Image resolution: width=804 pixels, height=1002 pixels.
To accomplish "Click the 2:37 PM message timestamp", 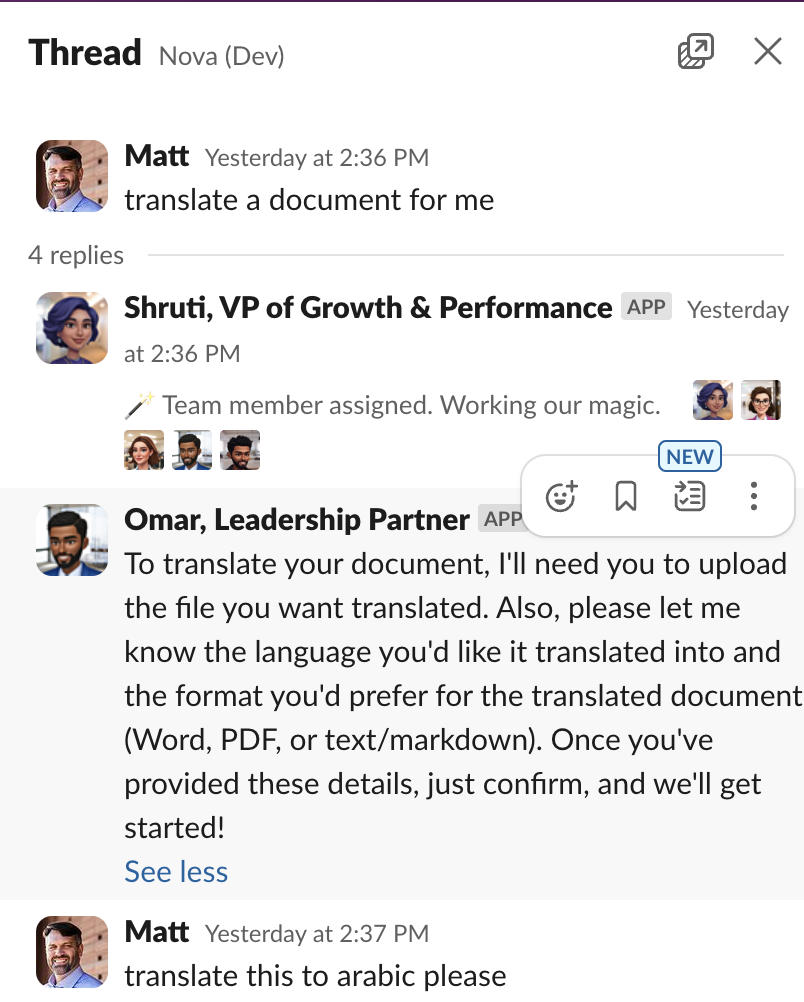I will point(316,934).
